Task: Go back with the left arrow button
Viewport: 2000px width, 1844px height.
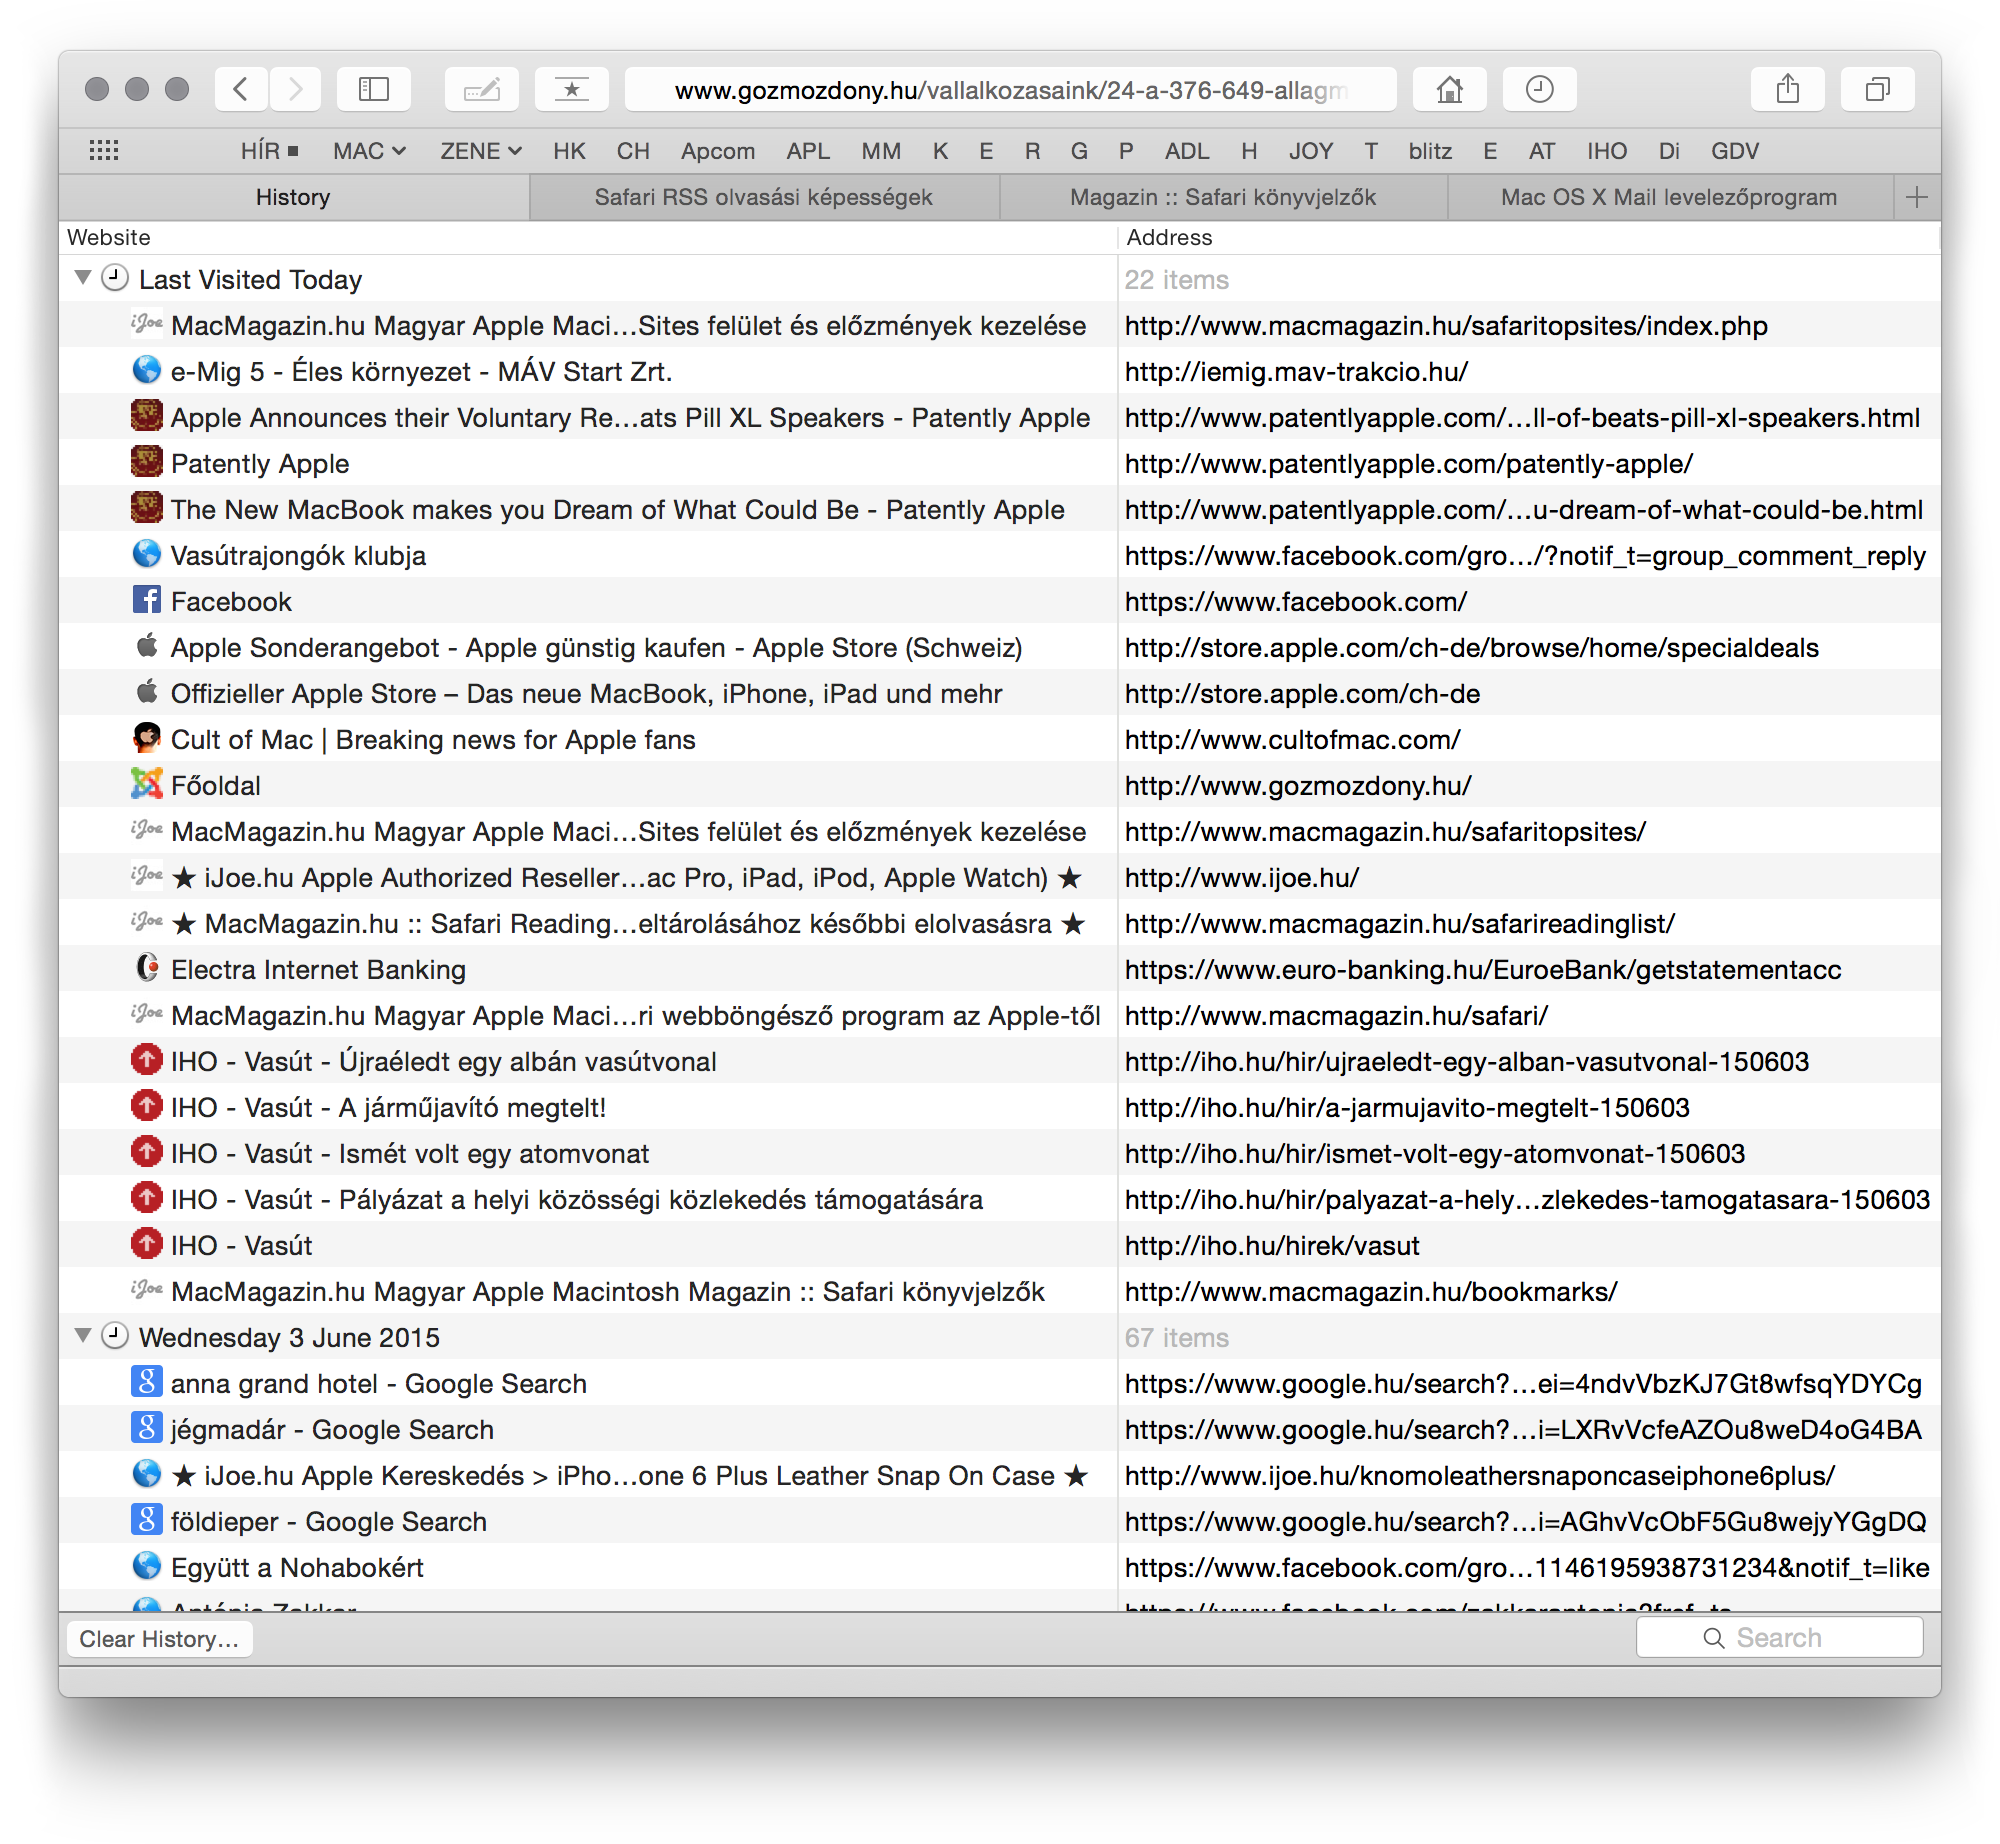Action: point(241,90)
